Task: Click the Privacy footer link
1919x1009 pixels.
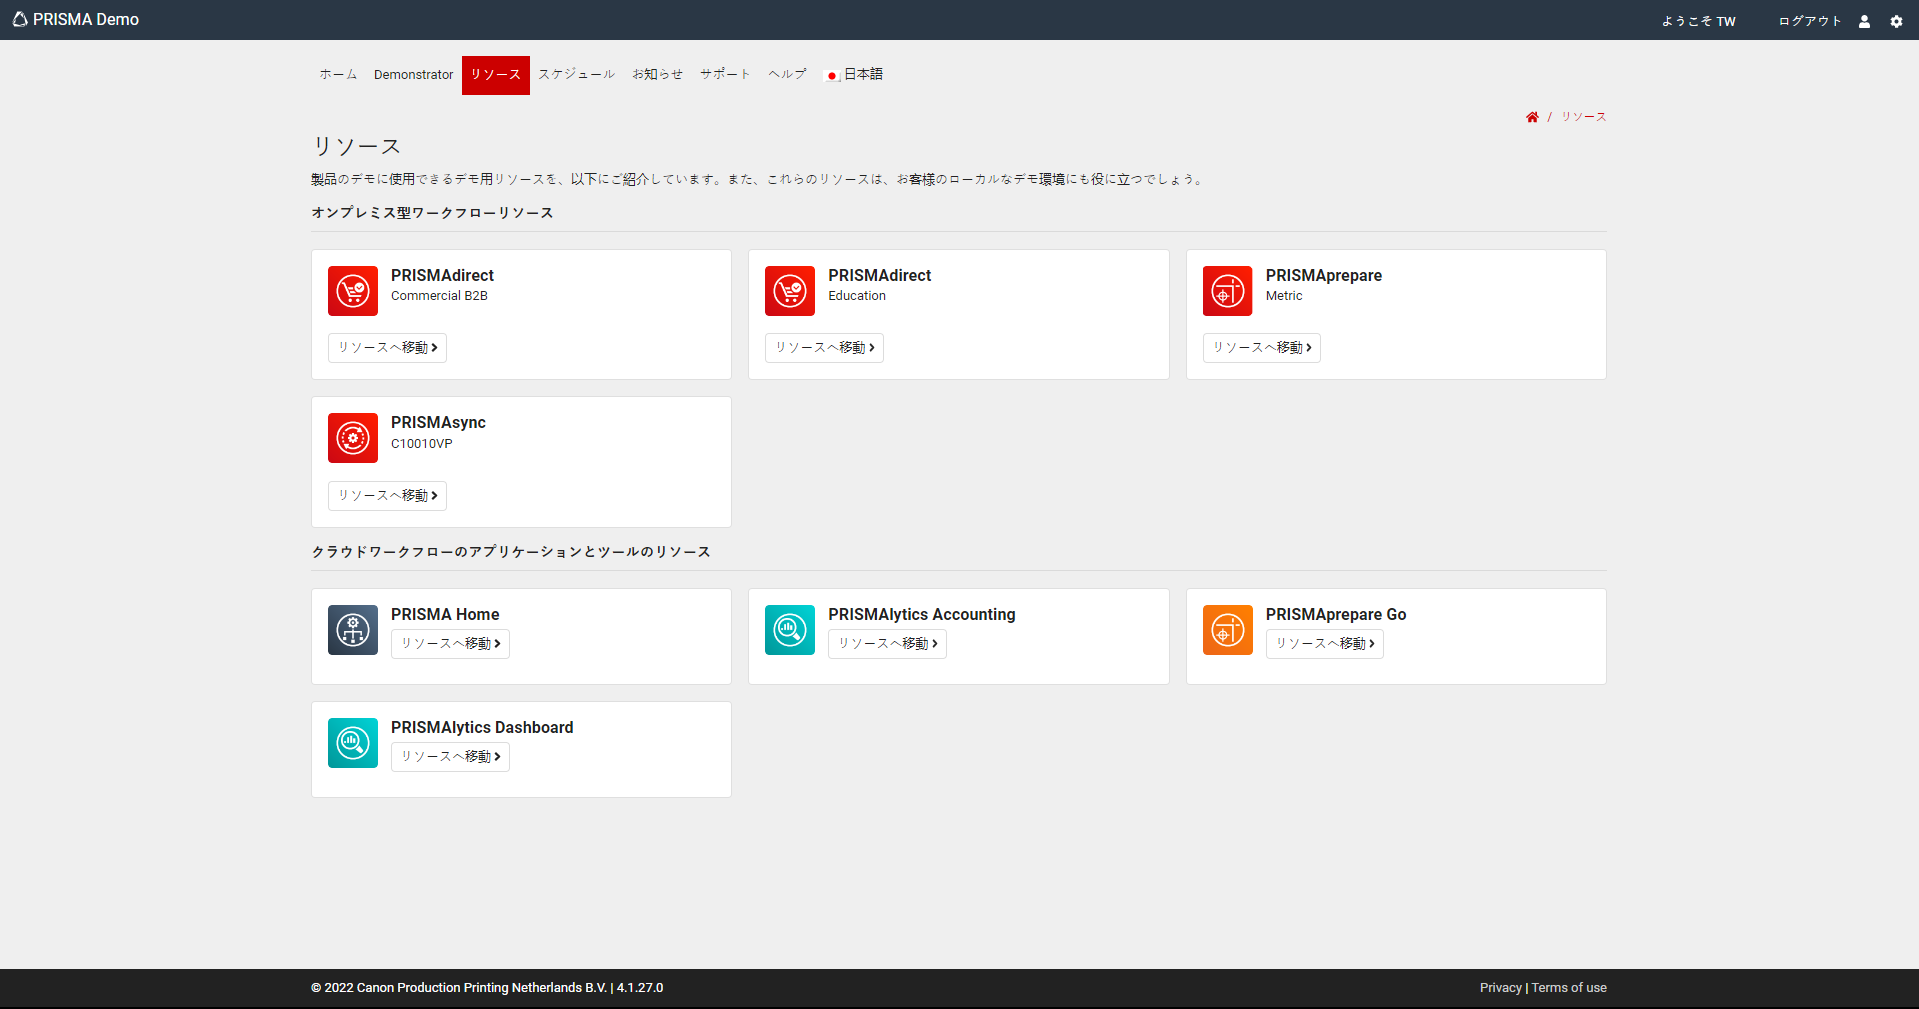Action: click(x=1500, y=988)
